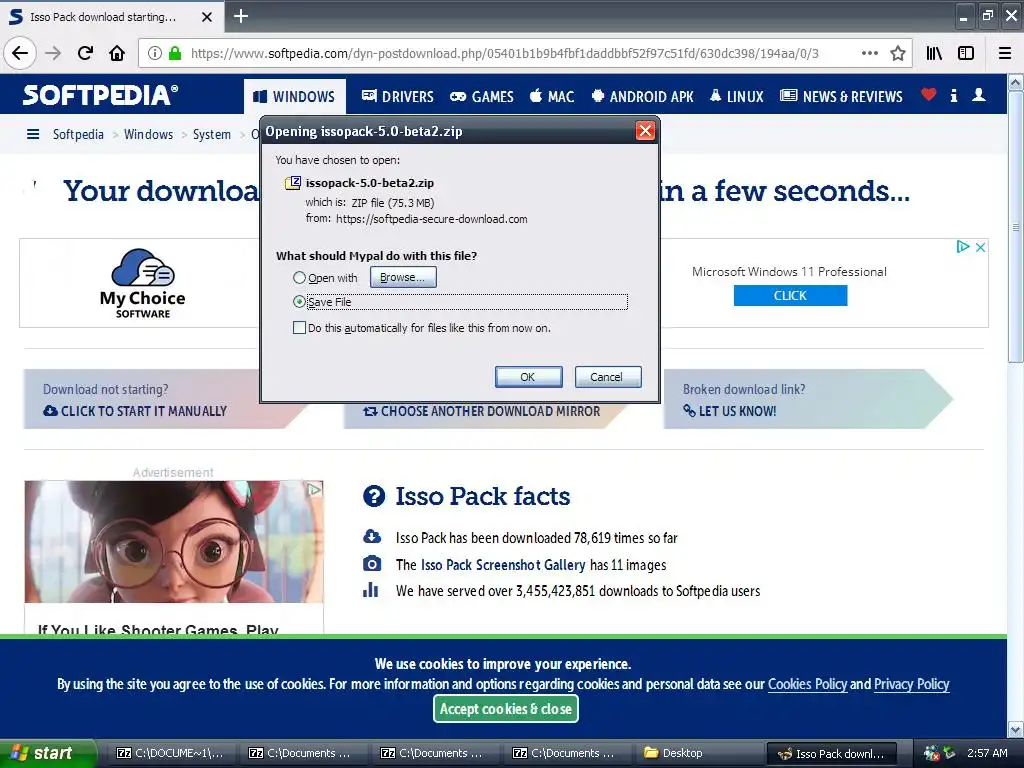Click the red heart favorites icon

(x=929, y=95)
